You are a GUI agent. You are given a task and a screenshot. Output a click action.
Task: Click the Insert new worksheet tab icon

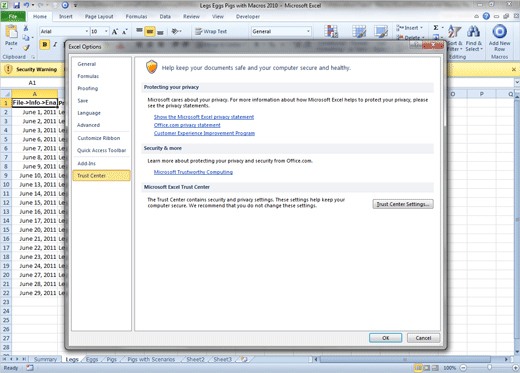[244, 359]
